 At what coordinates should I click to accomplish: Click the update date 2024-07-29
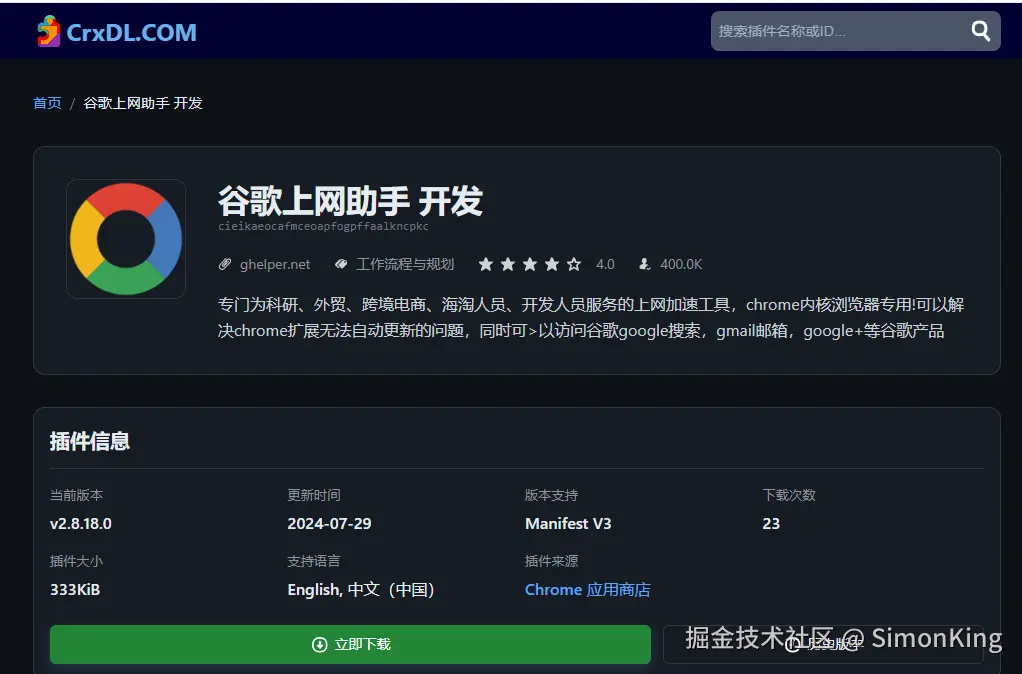pos(329,523)
